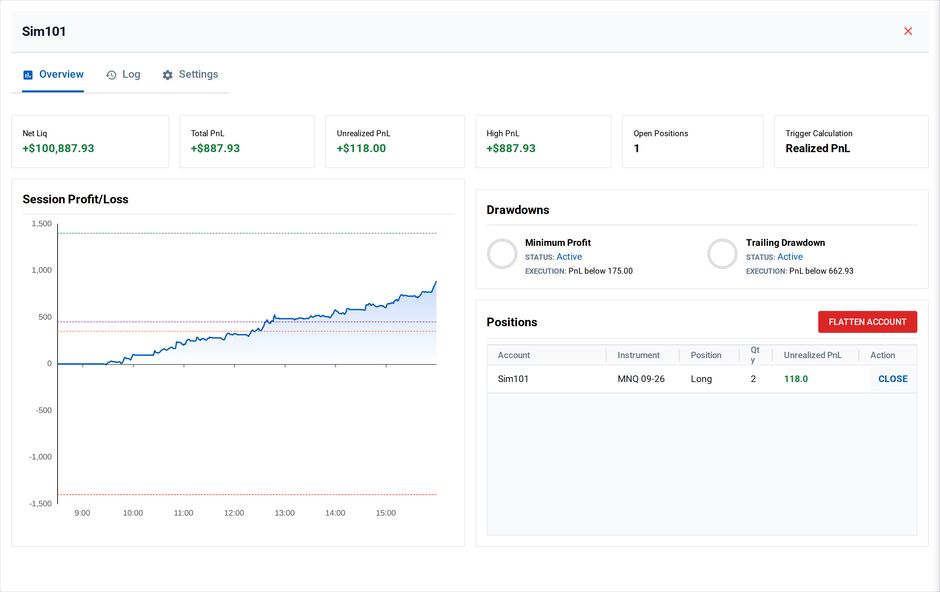Close the Sim101 dialog with the red X
This screenshot has height=592, width=940.
click(908, 31)
